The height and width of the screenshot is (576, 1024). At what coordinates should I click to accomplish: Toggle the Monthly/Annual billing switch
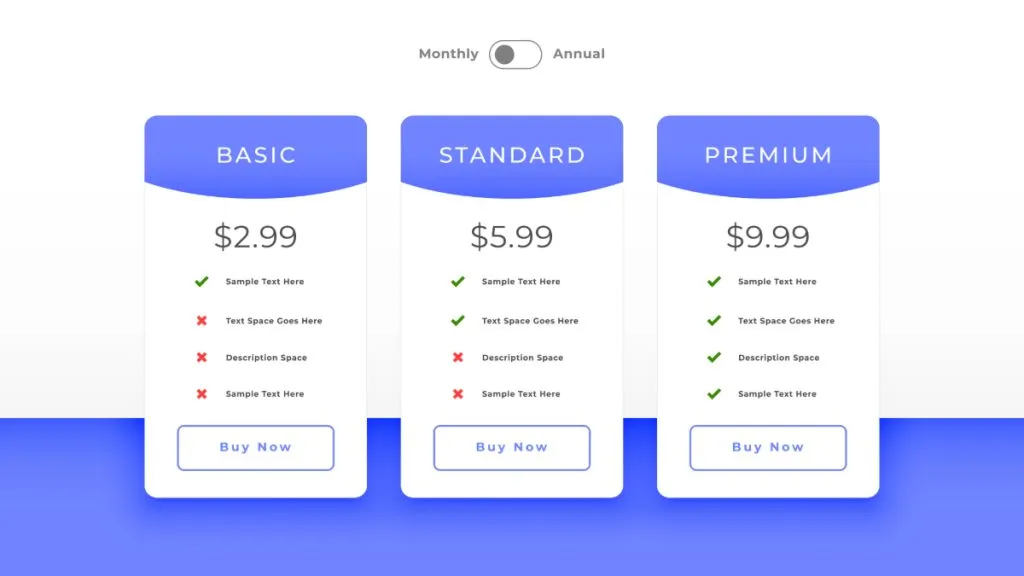(x=515, y=54)
